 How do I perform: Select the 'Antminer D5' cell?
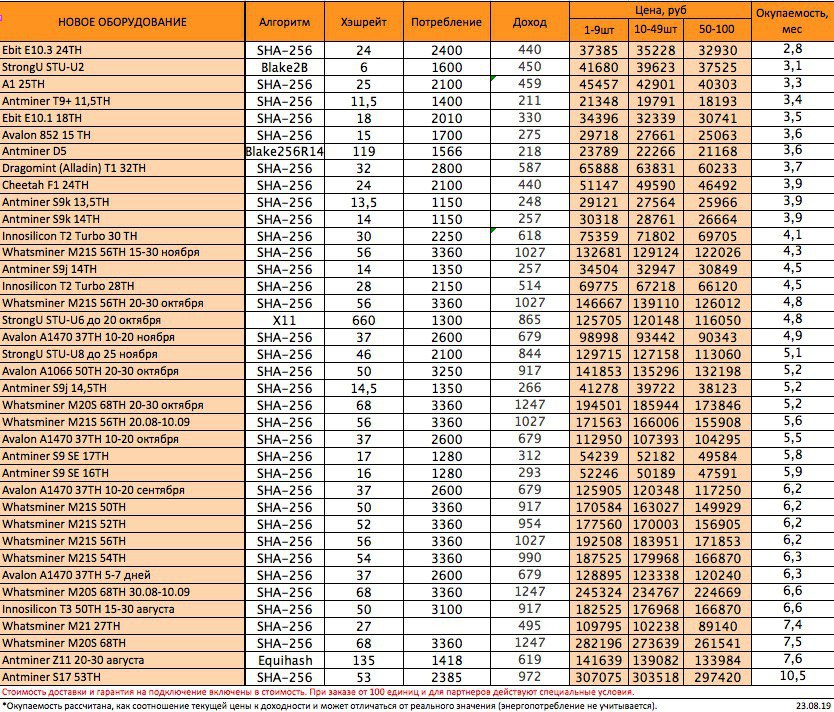[x=122, y=151]
